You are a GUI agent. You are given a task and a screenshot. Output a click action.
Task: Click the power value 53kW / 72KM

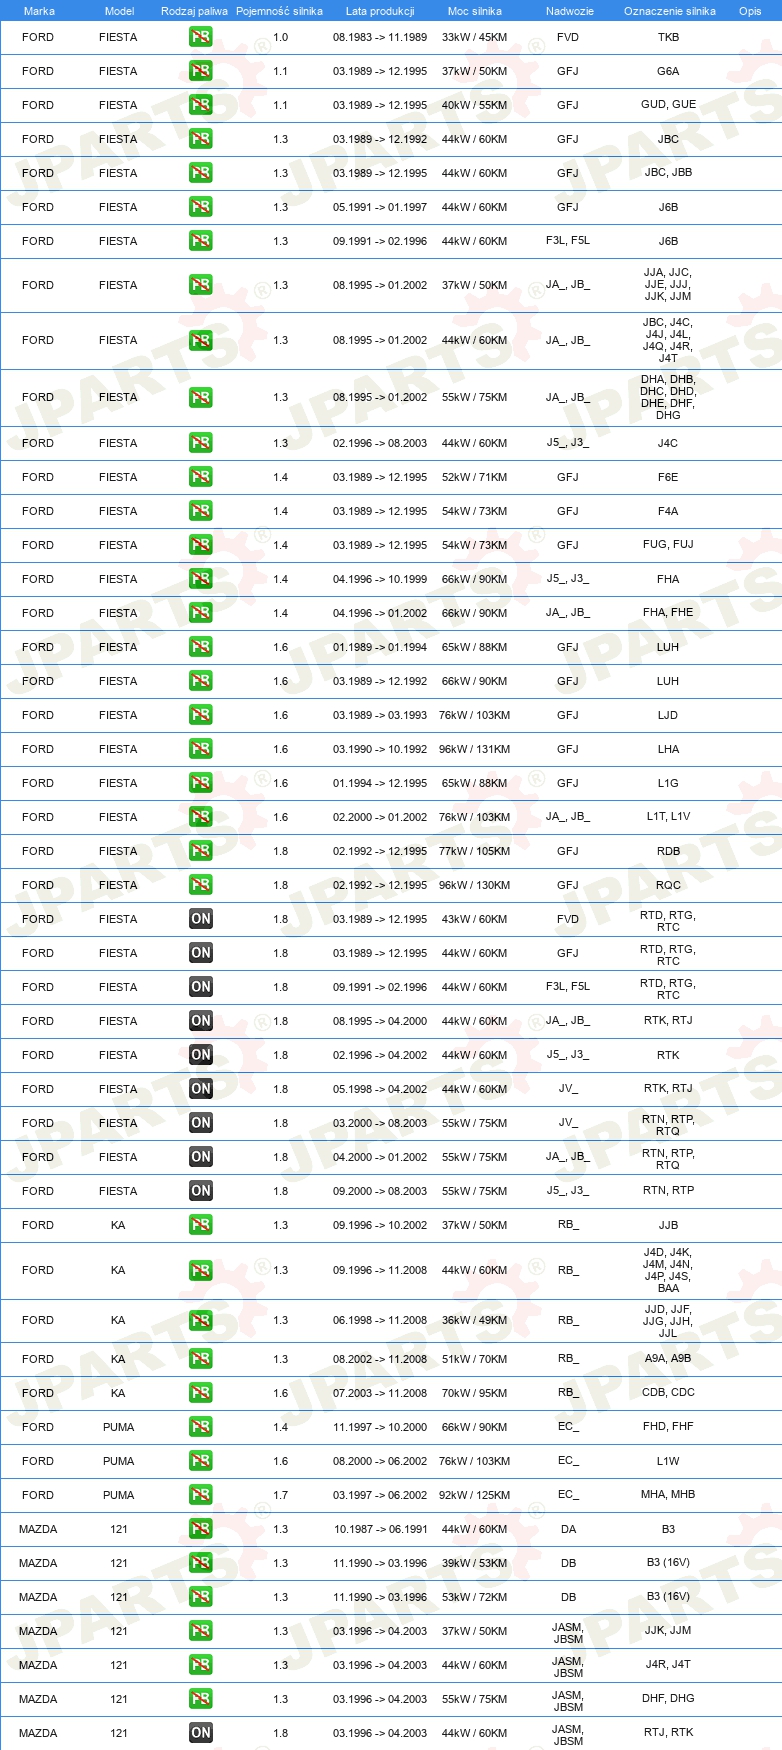tap(475, 1597)
